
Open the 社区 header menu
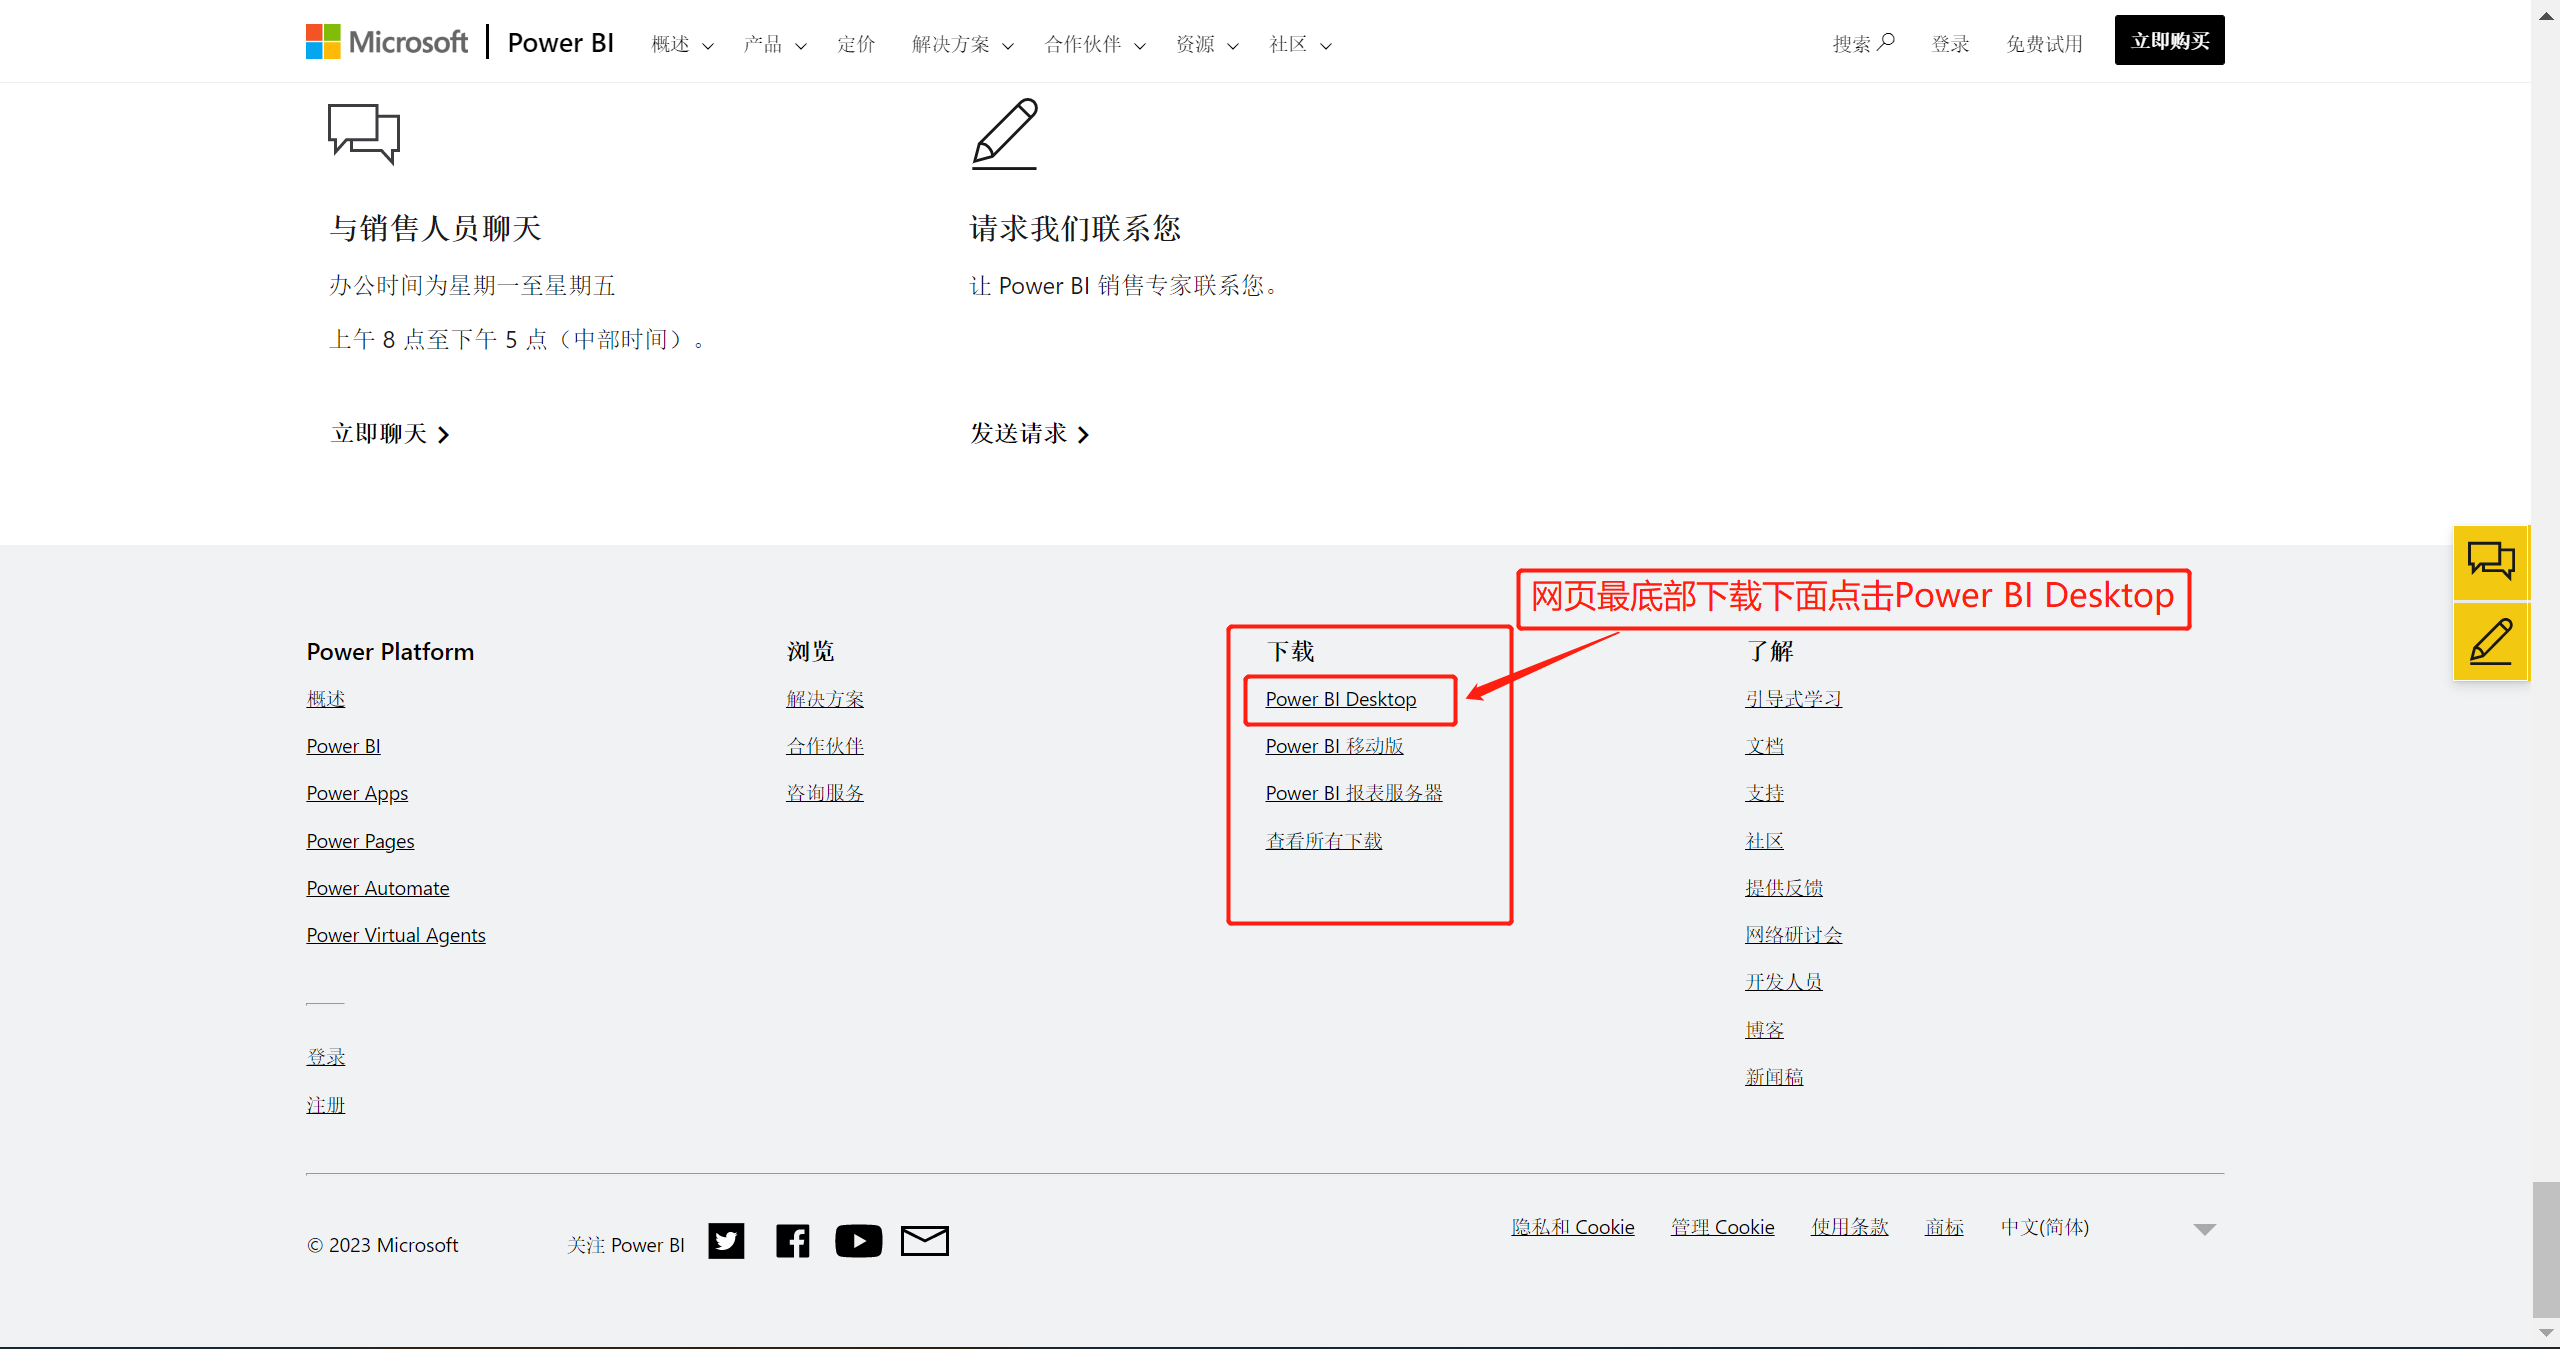coord(1300,44)
